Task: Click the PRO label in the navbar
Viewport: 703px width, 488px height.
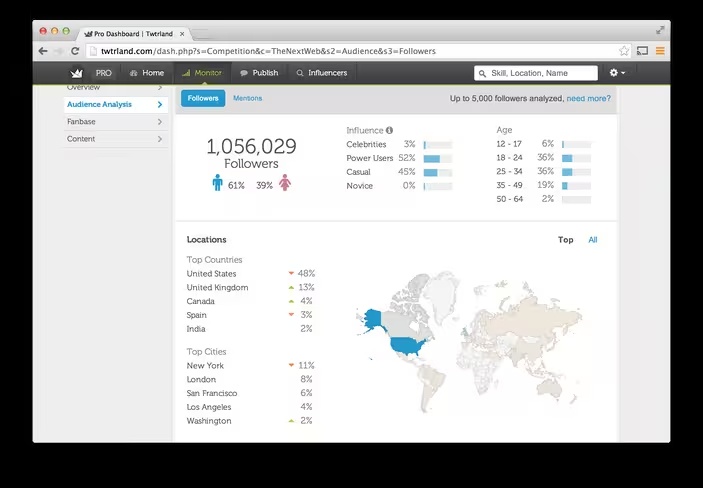Action: 104,73
